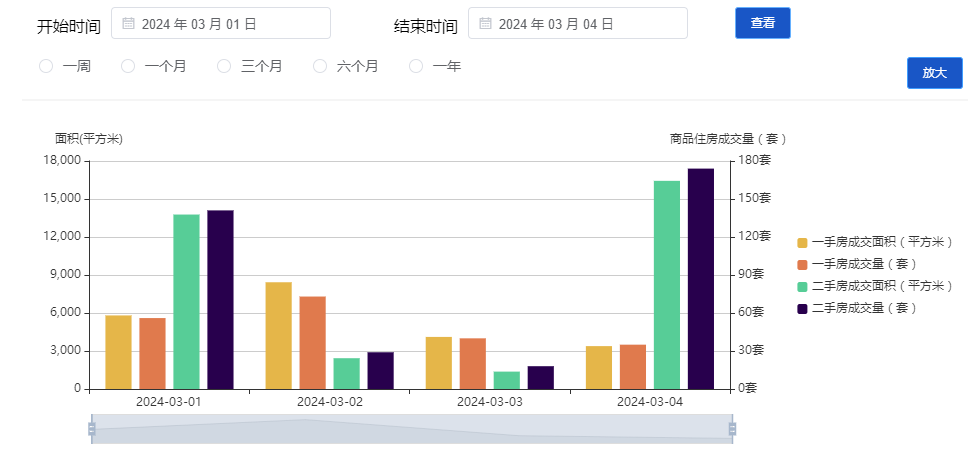Click dark purple 二手房成交量 bar for 2024-03-01

point(220,300)
